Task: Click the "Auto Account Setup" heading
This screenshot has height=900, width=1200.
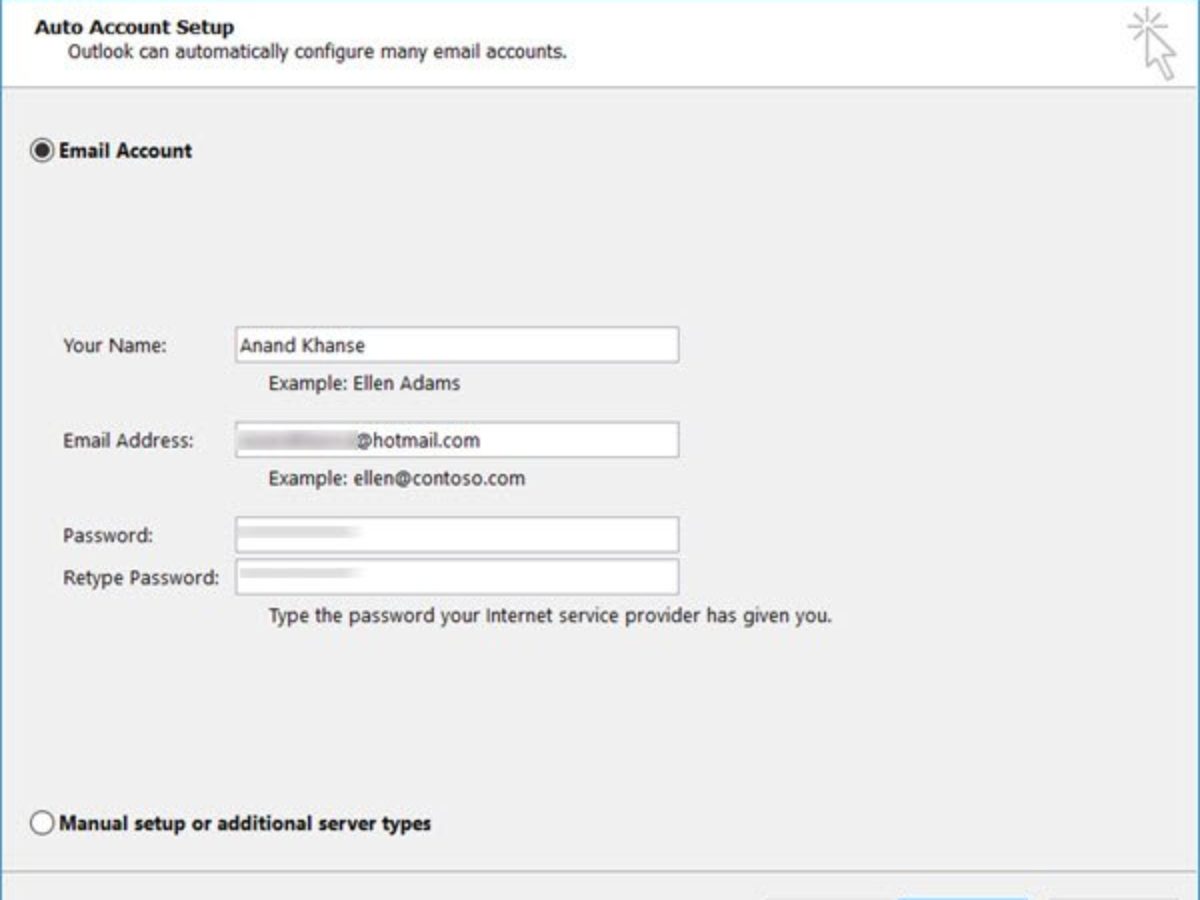Action: [x=134, y=27]
